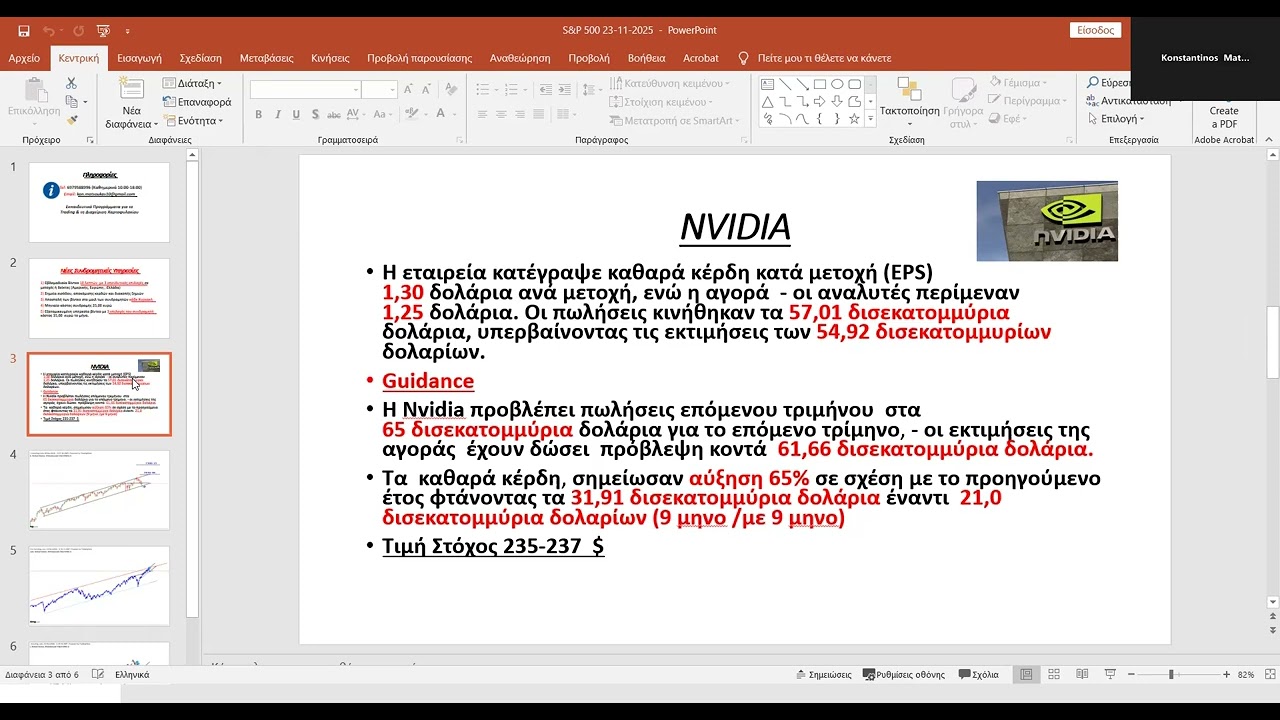Open the font size combo box

point(380,90)
